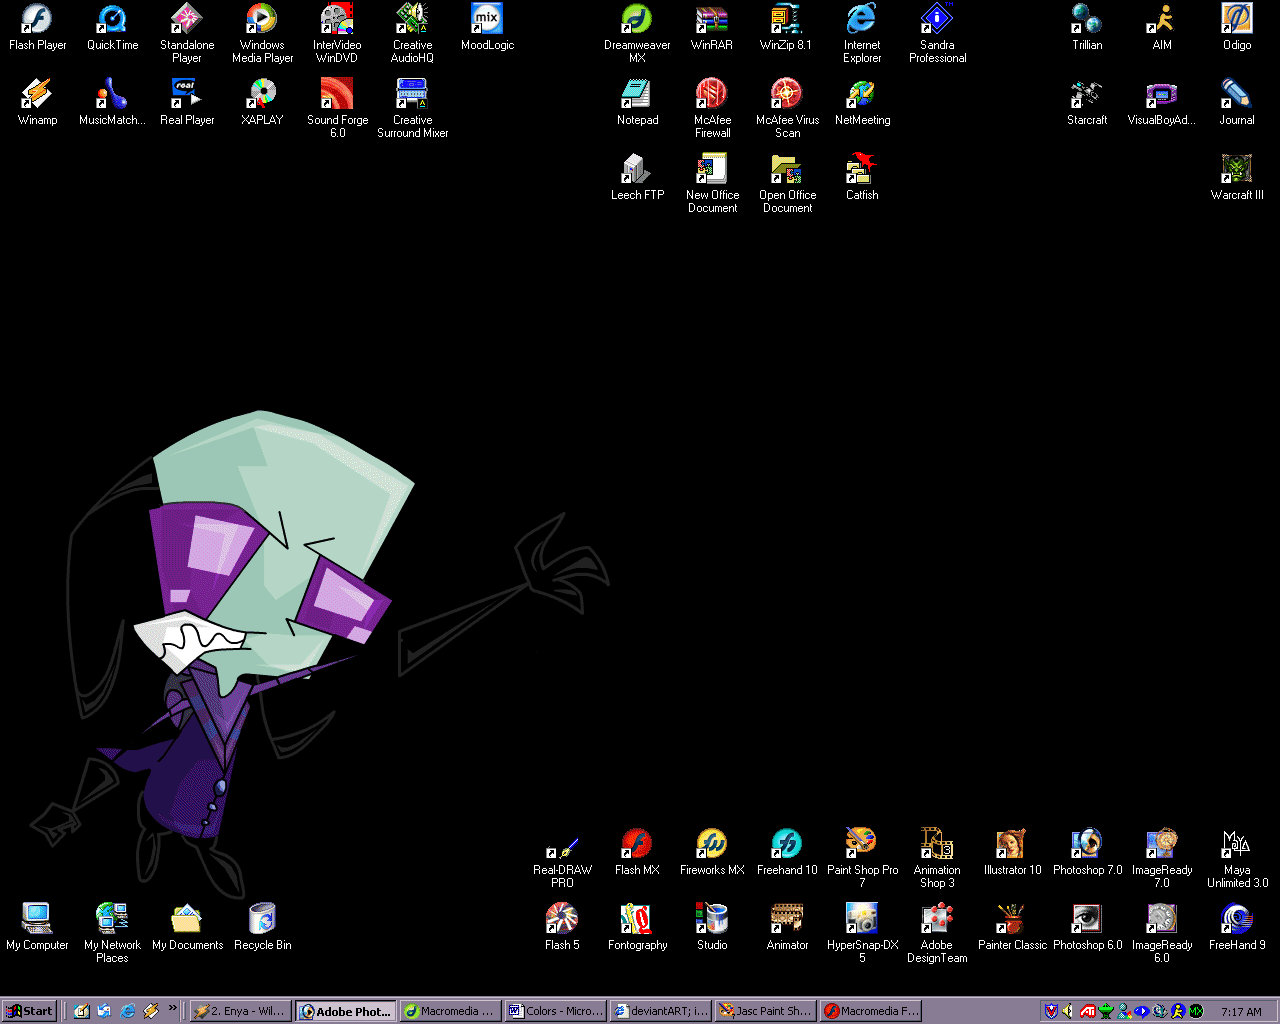Viewport: 1280px width, 1024px height.
Task: Launch Internet Explorer from Quick Launch
Action: click(x=128, y=1011)
